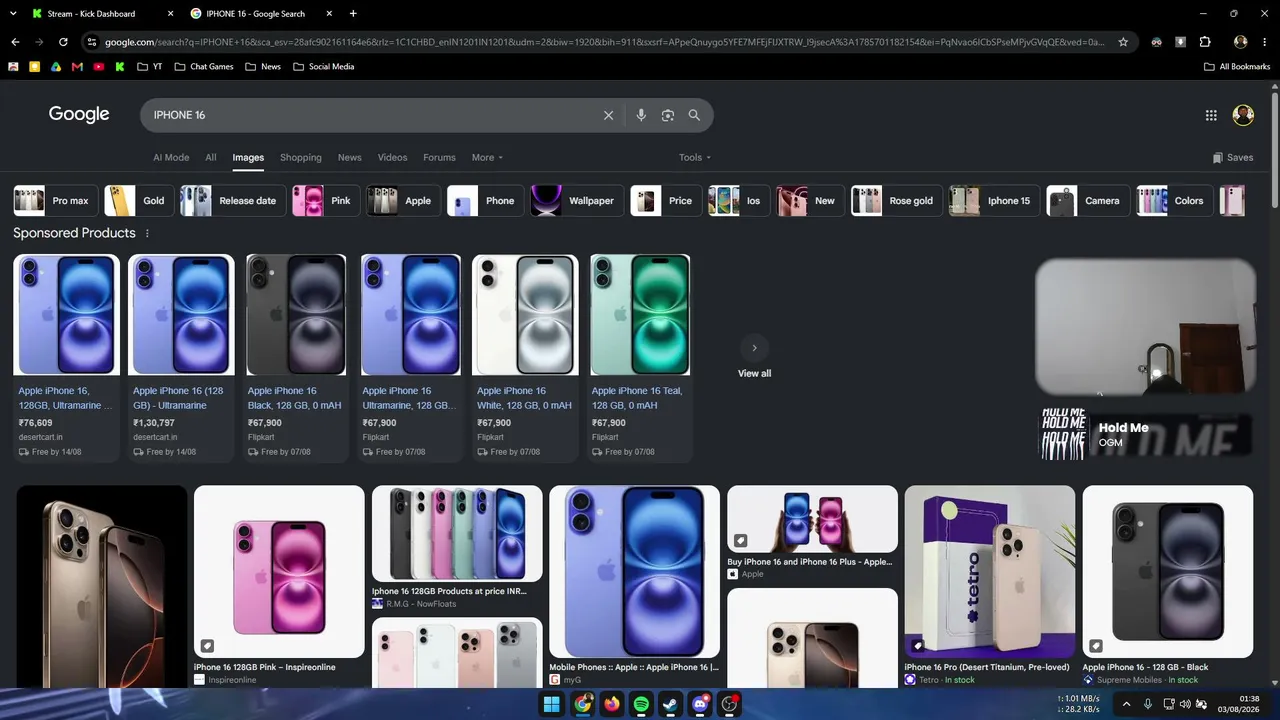Expand the More search categories dropdown
Viewport: 1280px width, 720px height.
[x=487, y=157]
